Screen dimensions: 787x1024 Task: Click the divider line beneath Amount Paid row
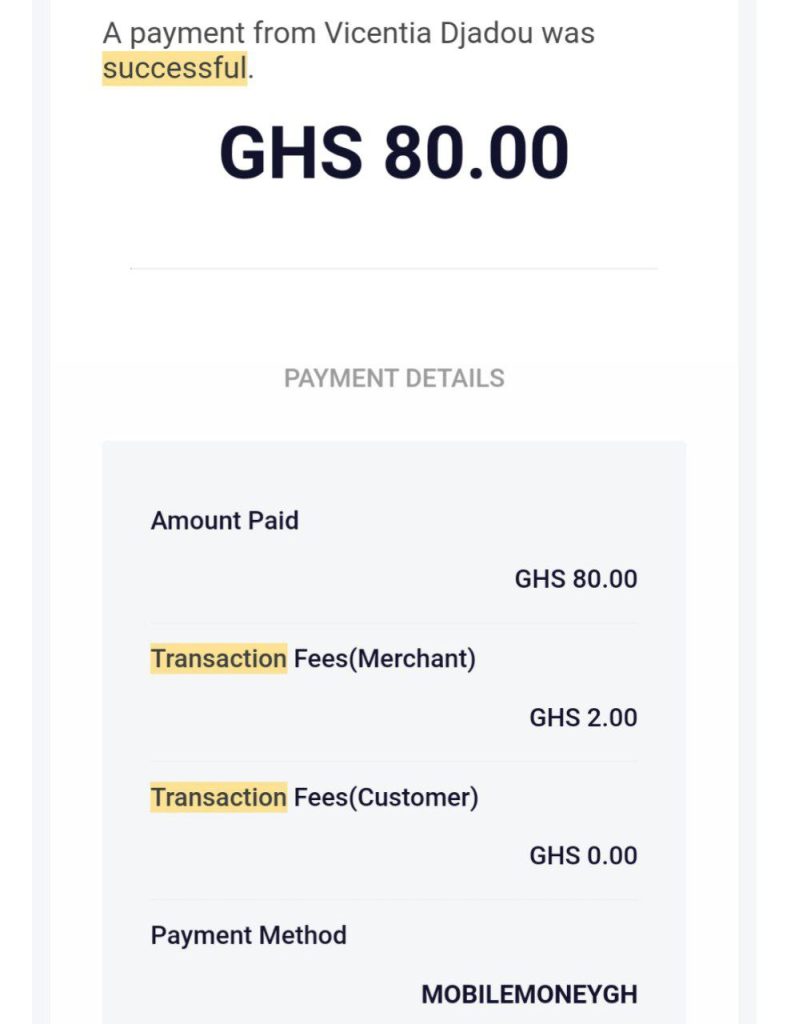(394, 623)
